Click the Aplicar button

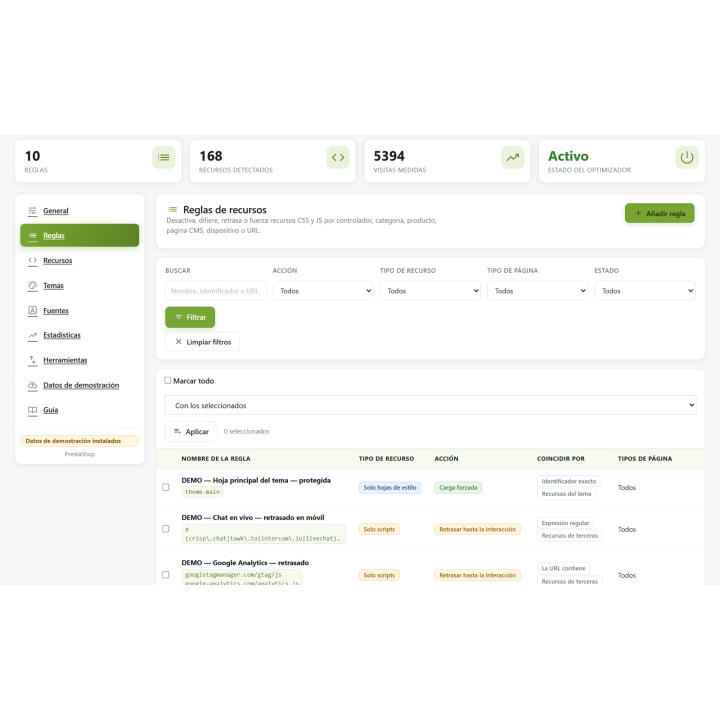click(191, 432)
